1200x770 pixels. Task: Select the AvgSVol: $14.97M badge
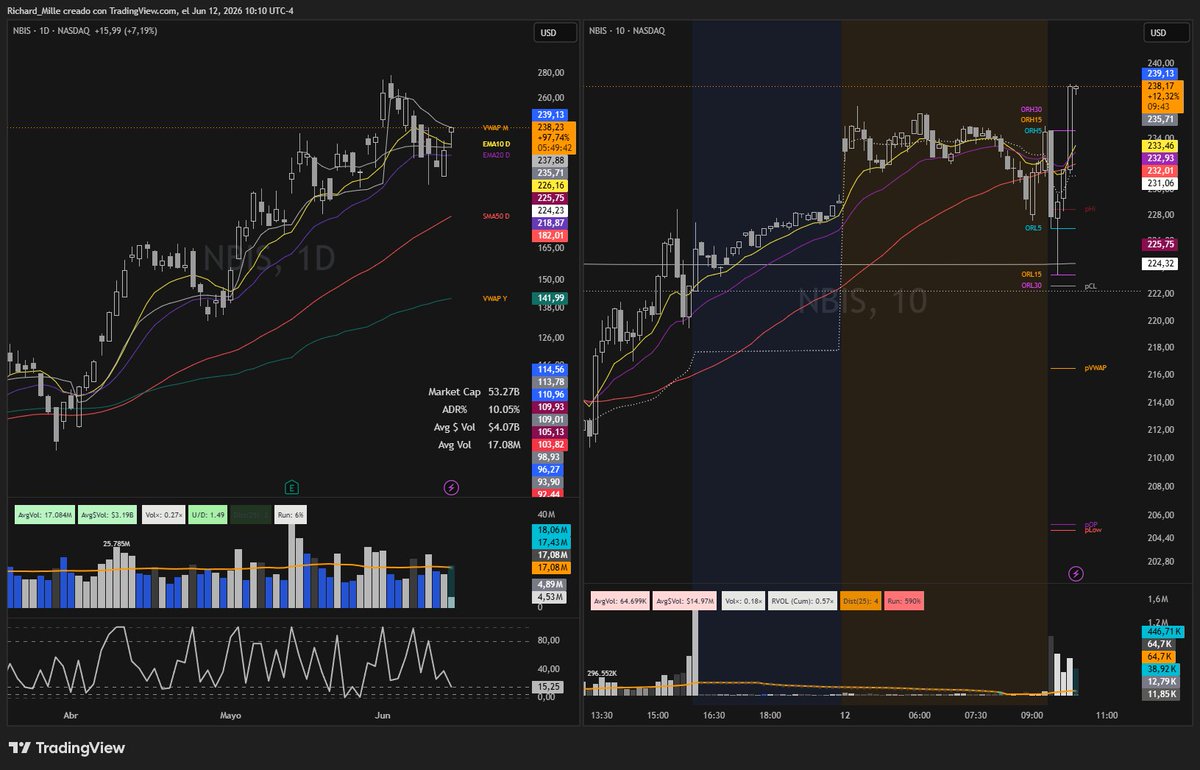tap(685, 601)
